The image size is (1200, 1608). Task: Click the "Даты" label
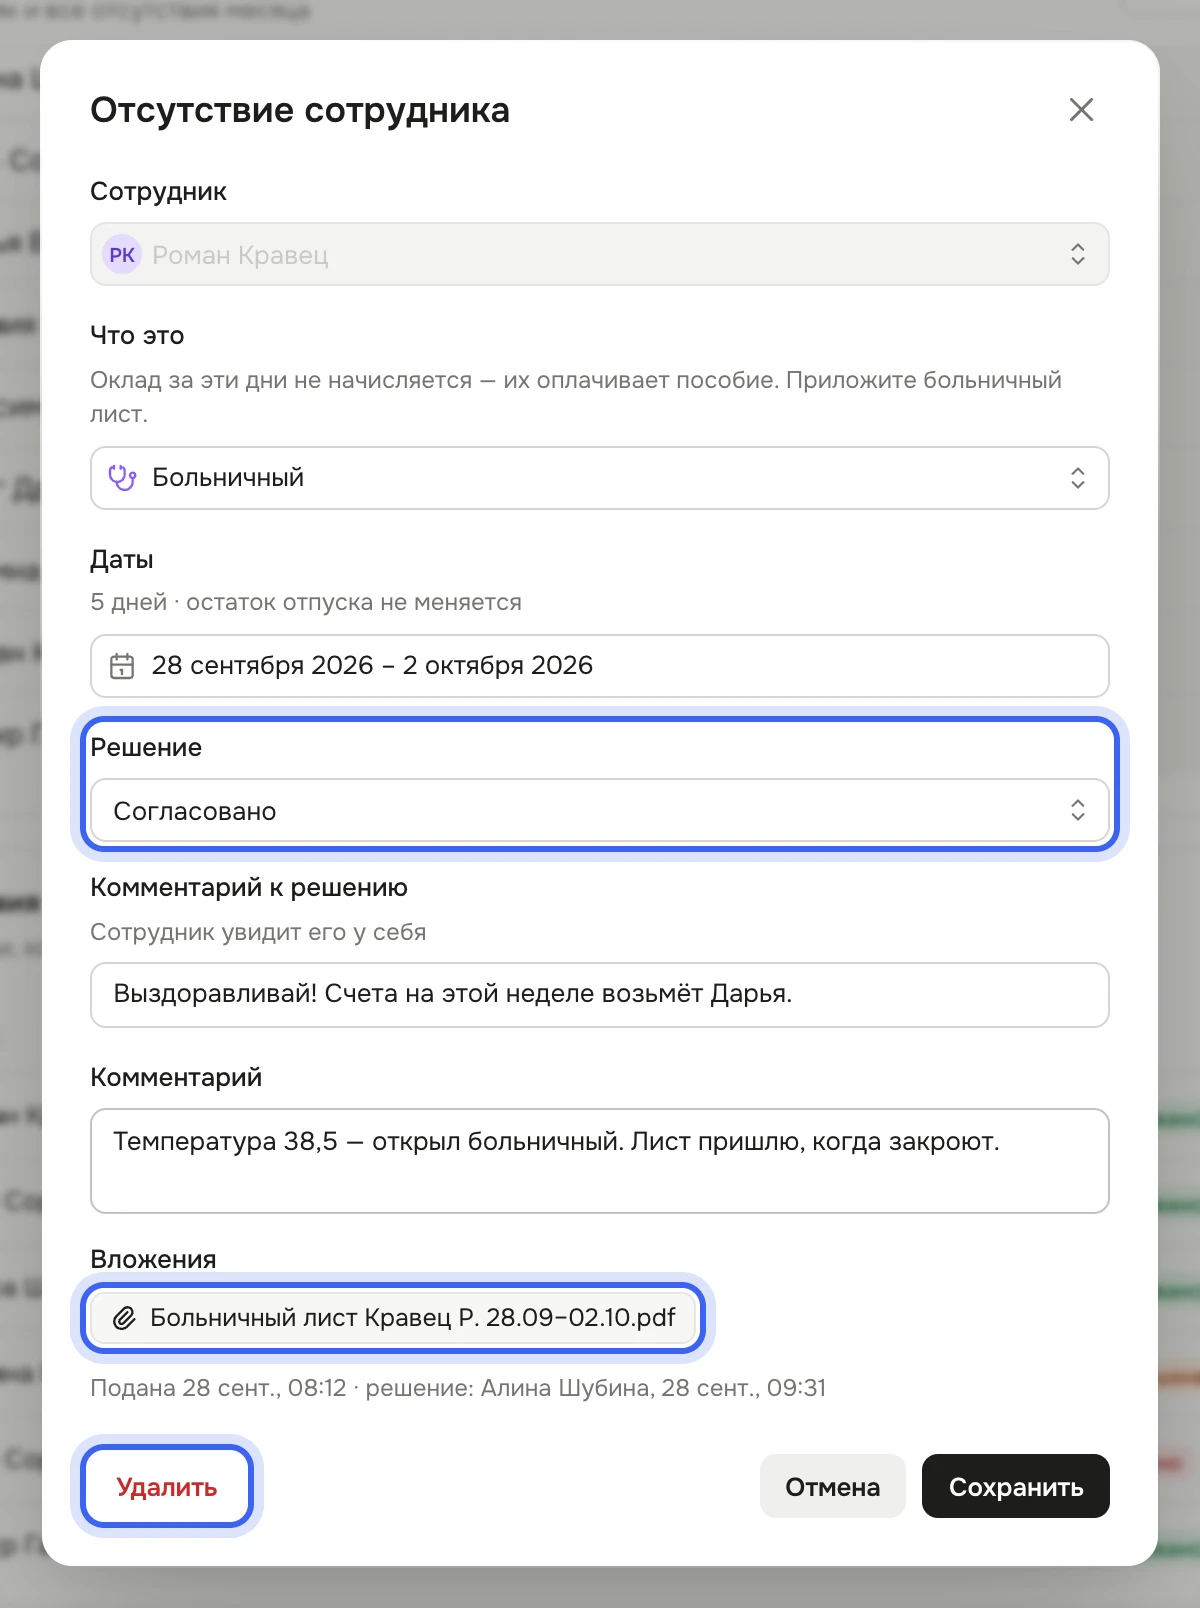click(x=122, y=559)
